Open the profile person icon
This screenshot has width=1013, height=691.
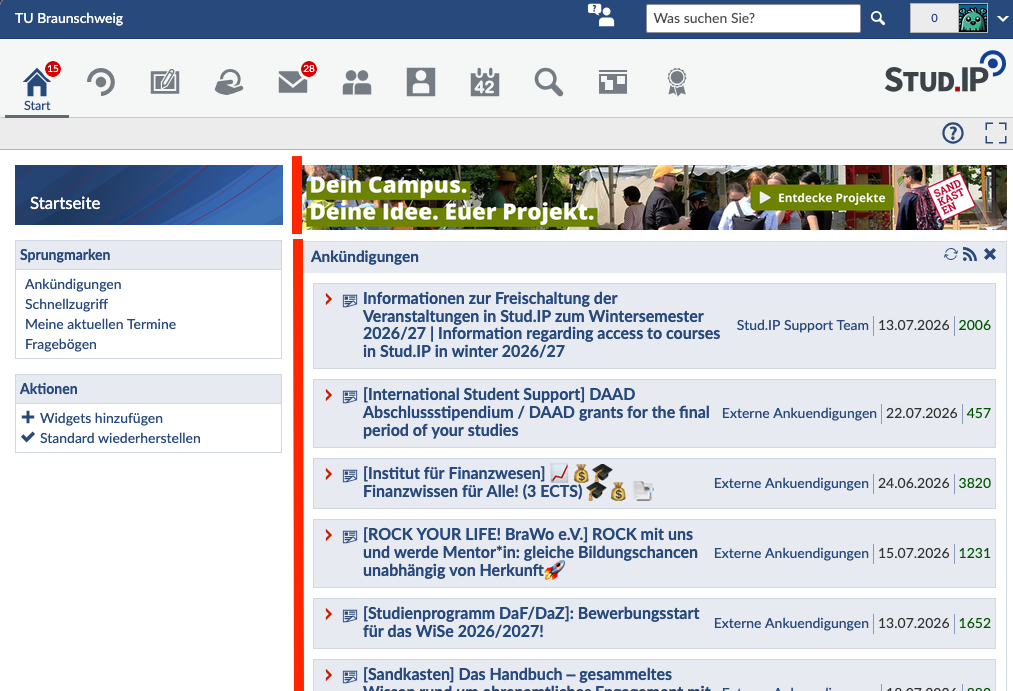(421, 83)
